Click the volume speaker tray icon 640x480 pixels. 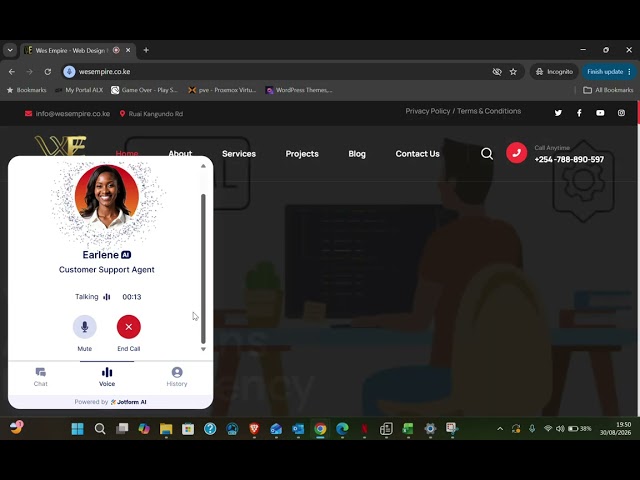click(x=560, y=429)
